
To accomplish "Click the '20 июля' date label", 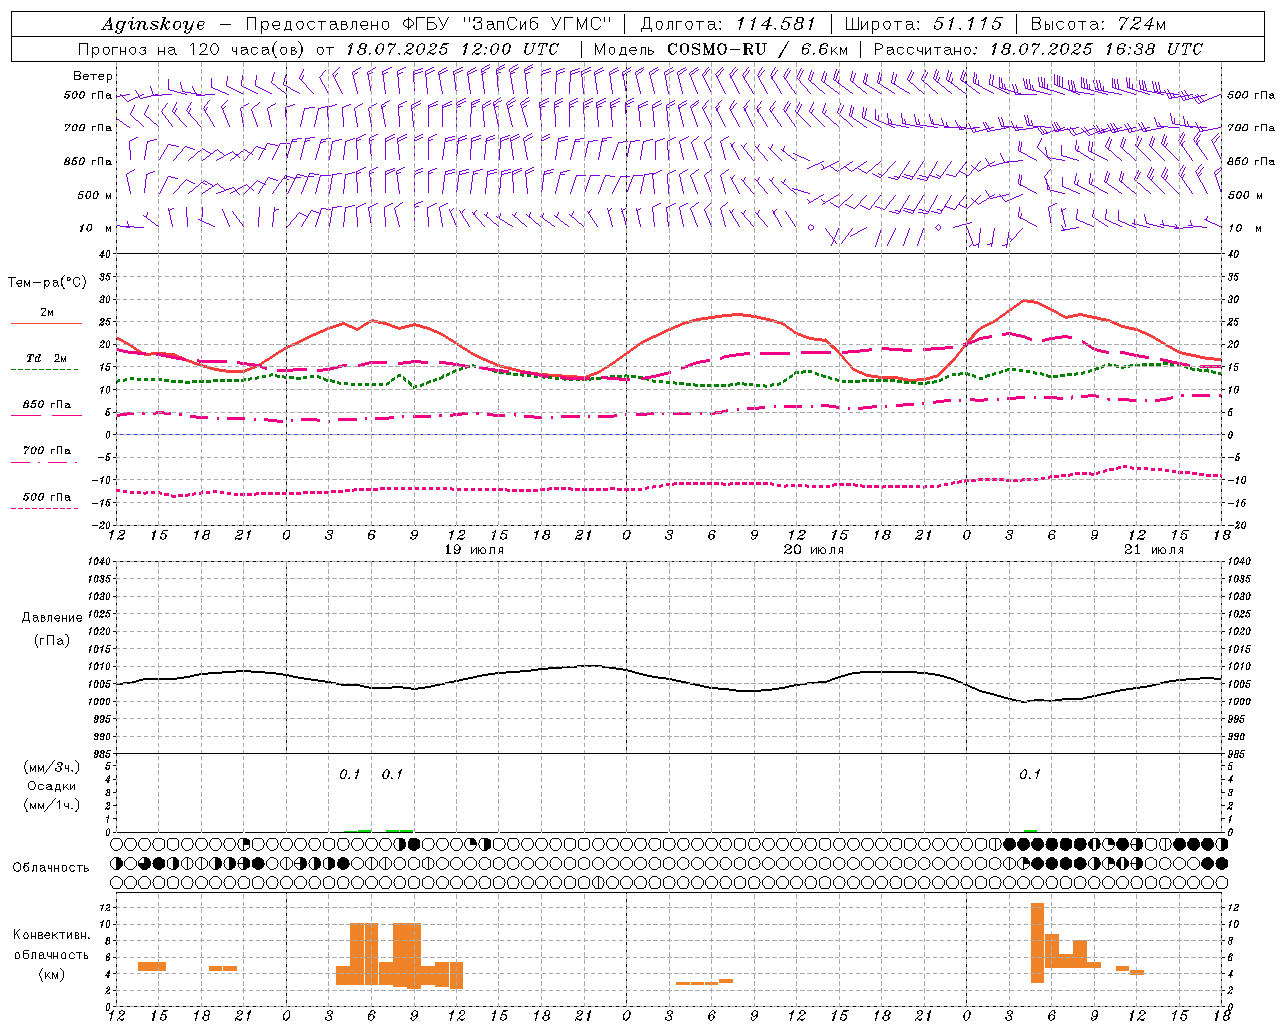I will (814, 550).
